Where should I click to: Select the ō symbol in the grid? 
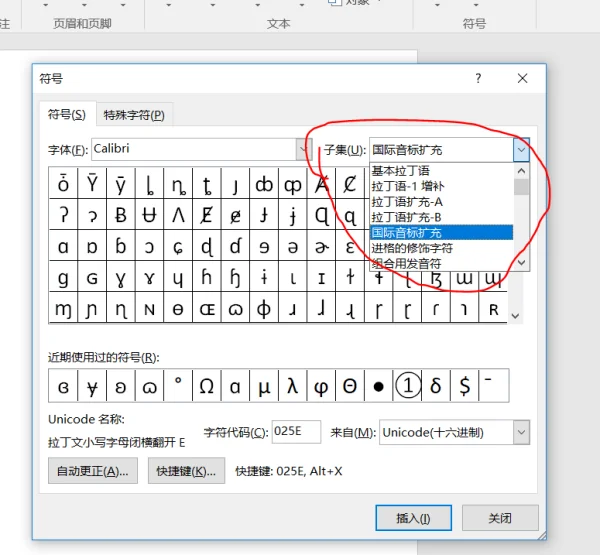pos(63,184)
